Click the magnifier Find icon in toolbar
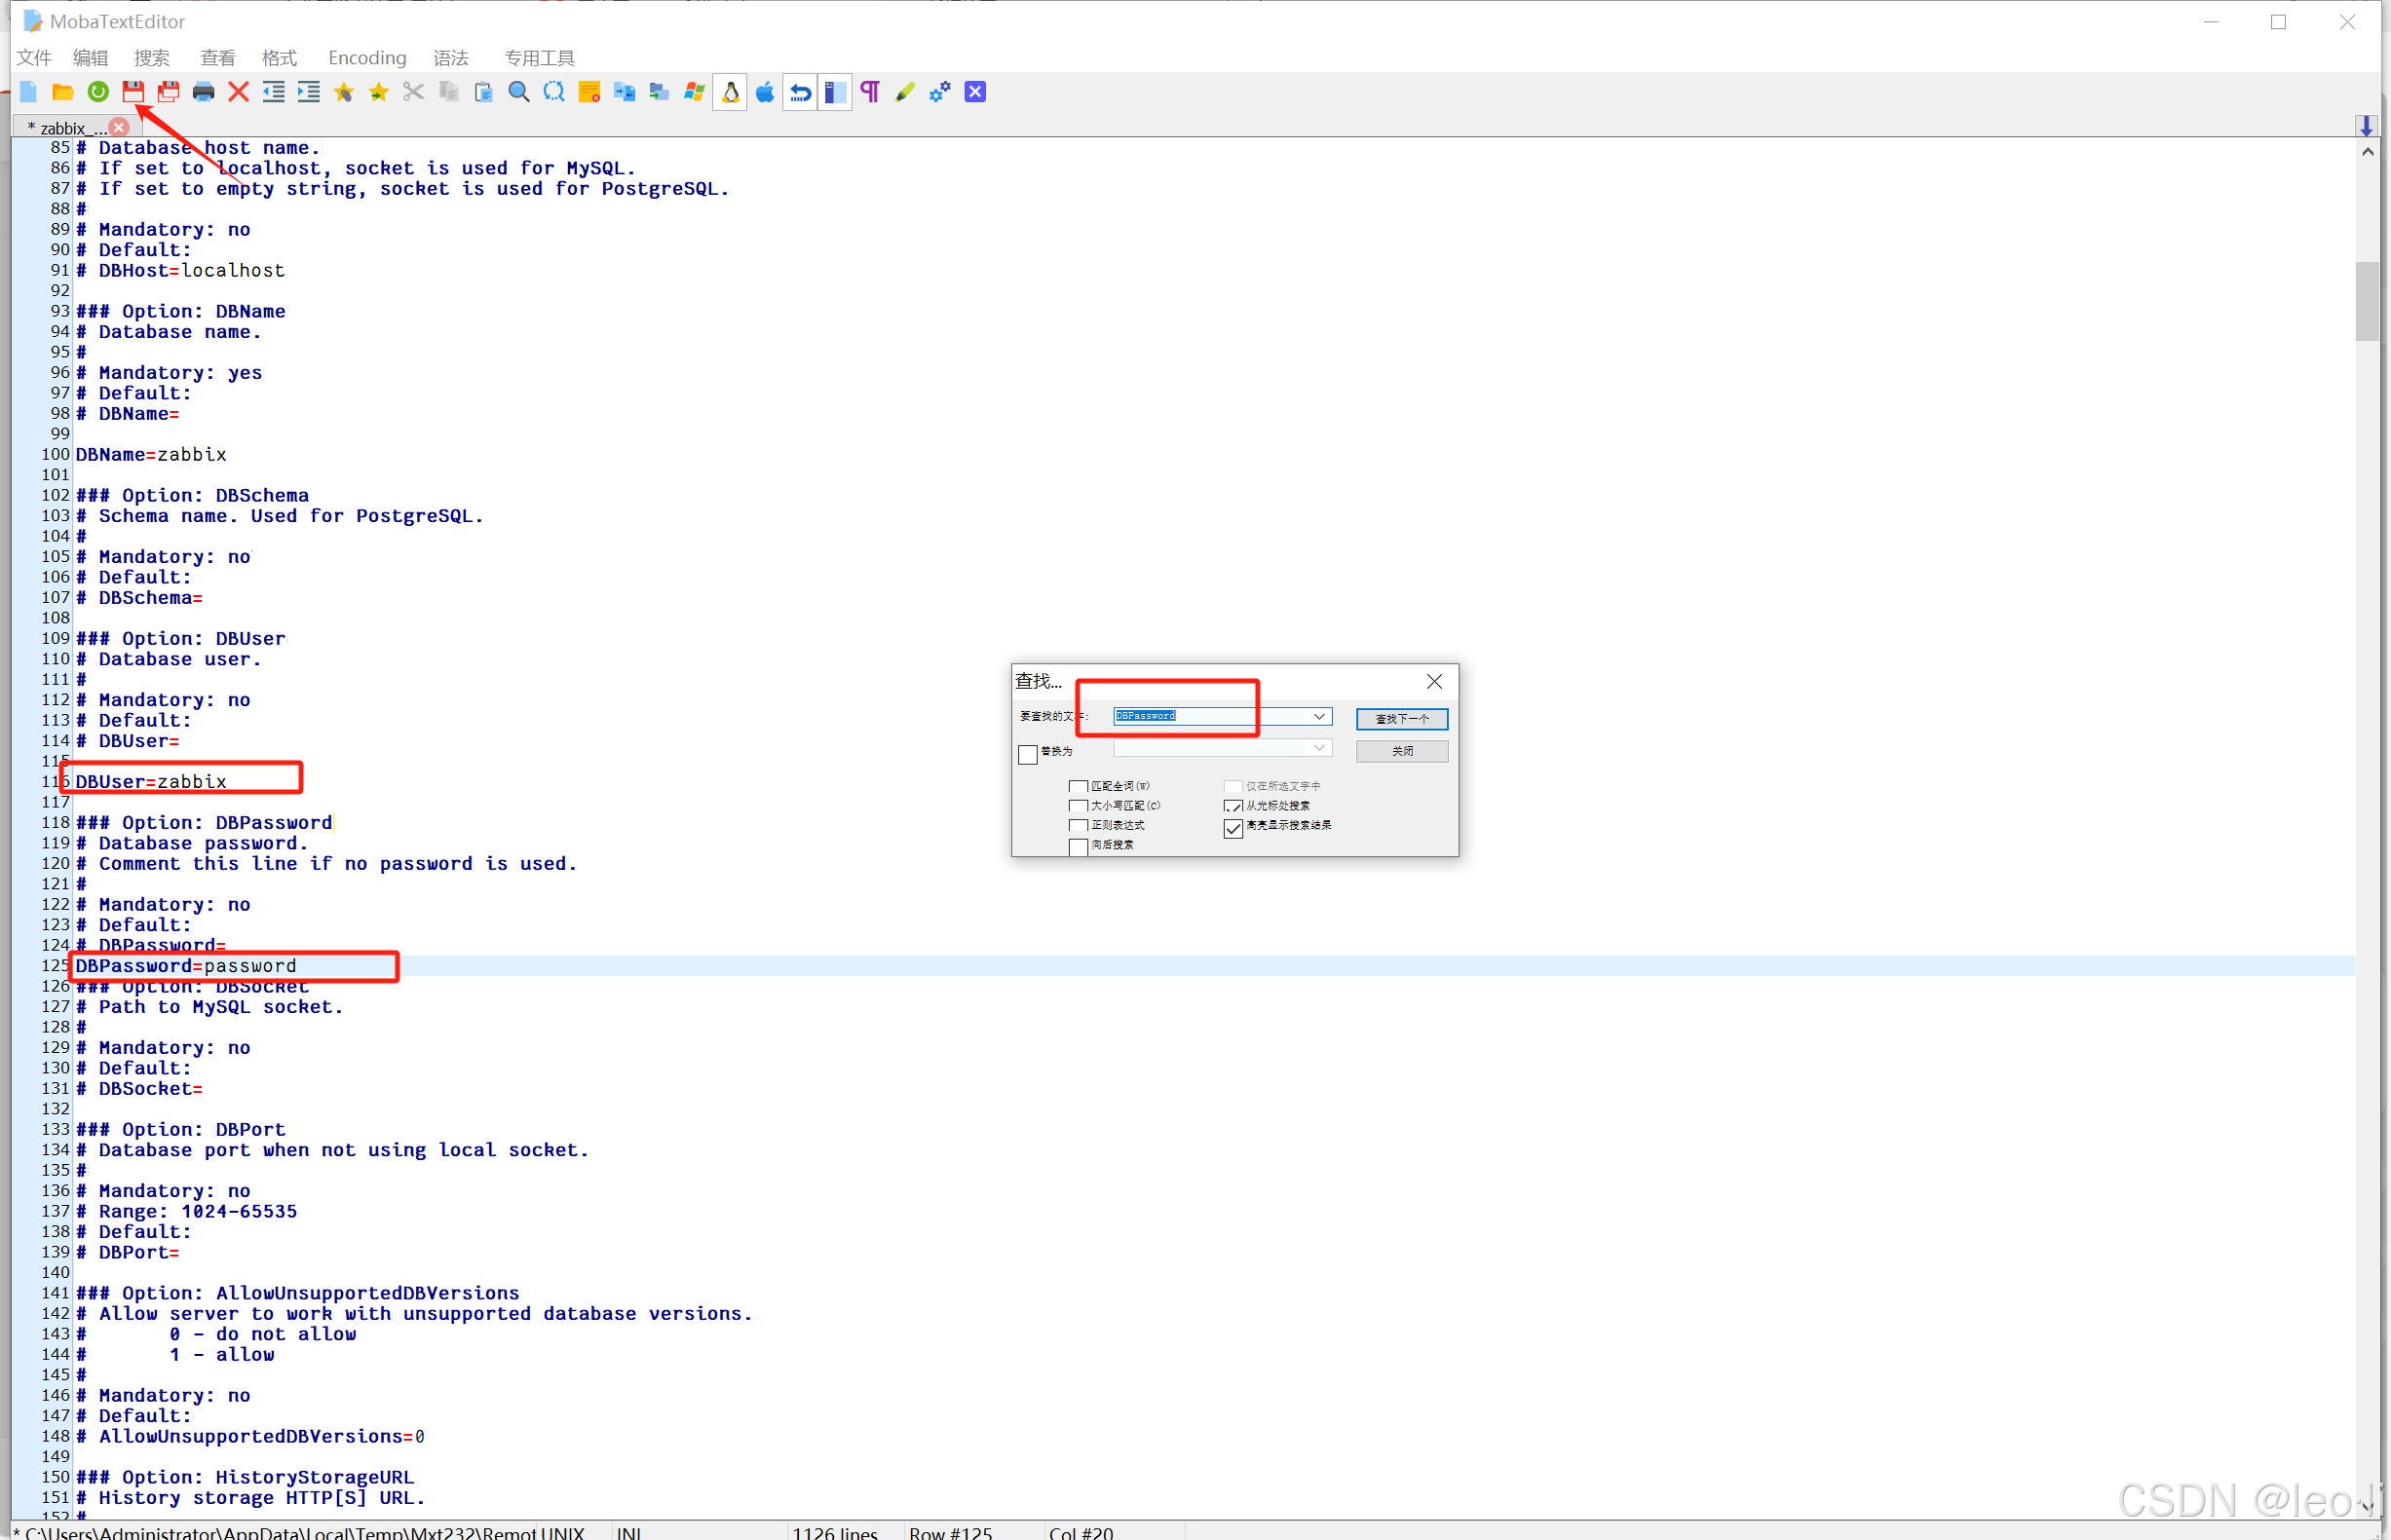This screenshot has width=2391, height=1540. (x=519, y=92)
